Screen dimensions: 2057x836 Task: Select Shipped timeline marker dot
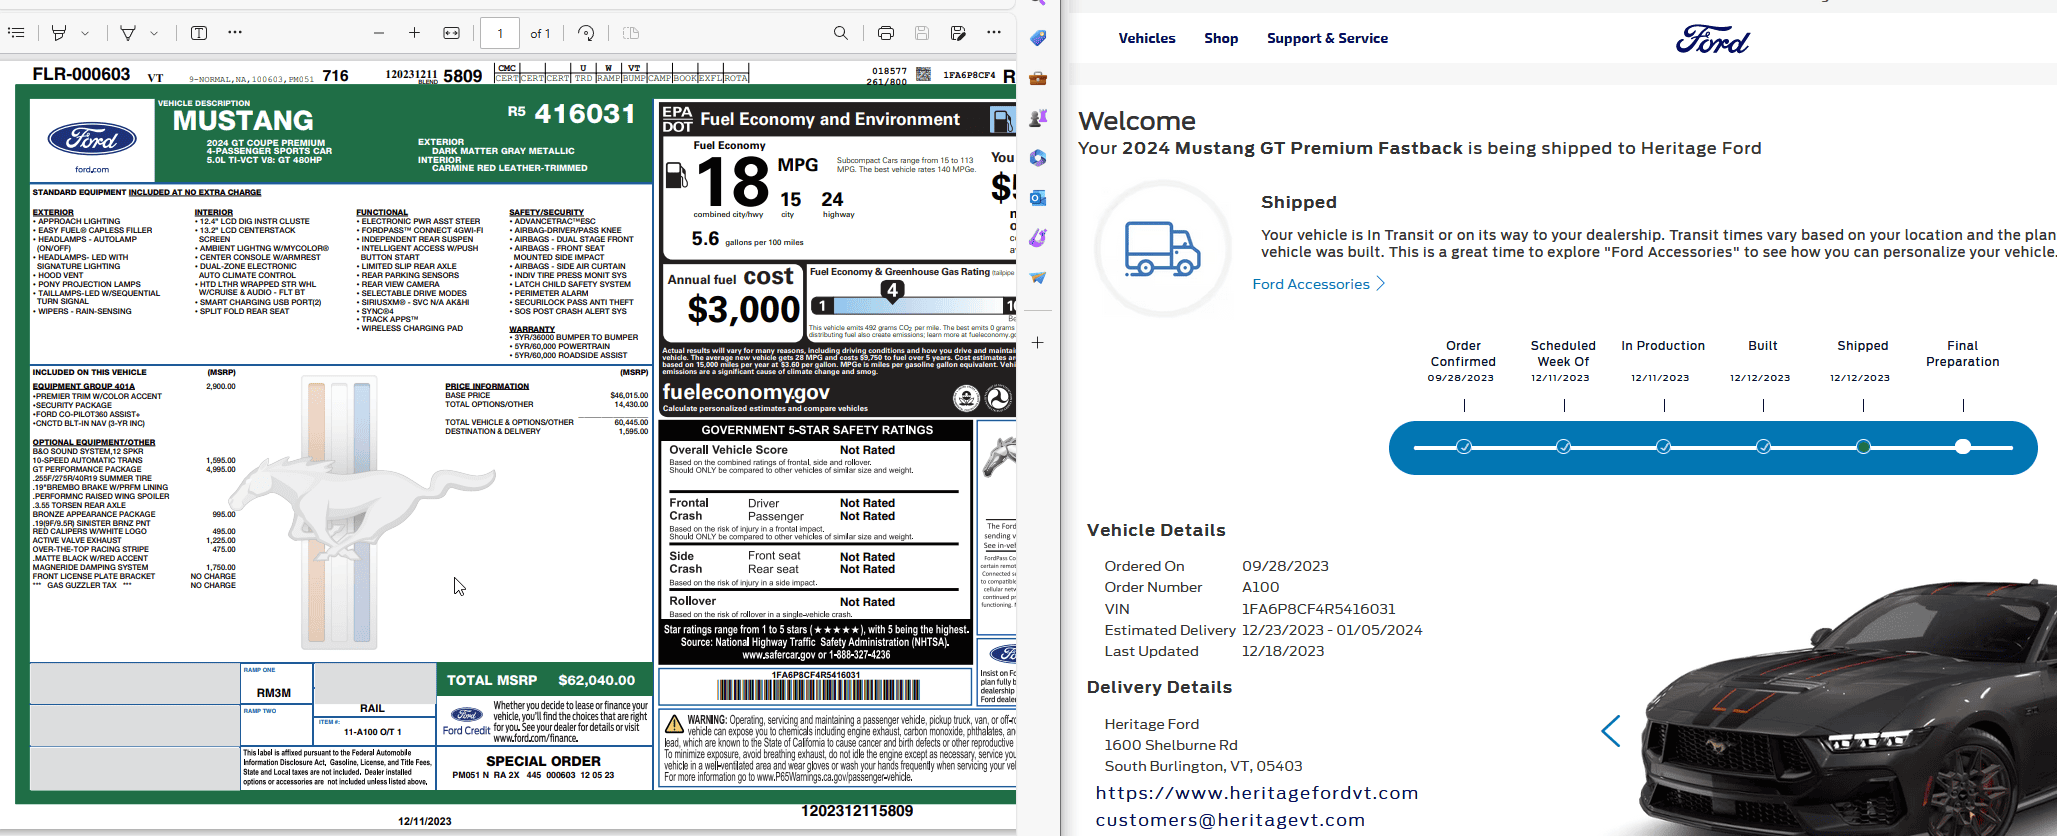[1864, 447]
